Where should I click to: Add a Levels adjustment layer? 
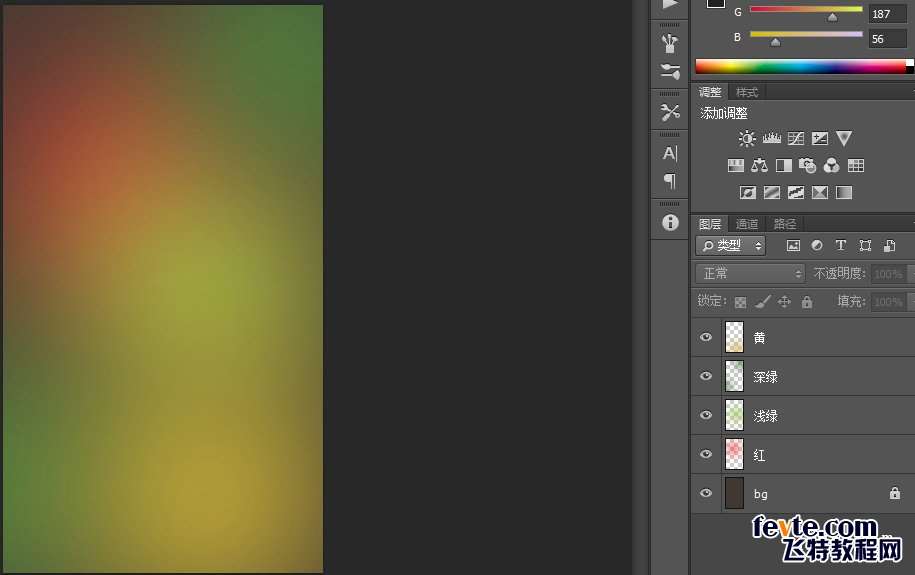pos(771,138)
